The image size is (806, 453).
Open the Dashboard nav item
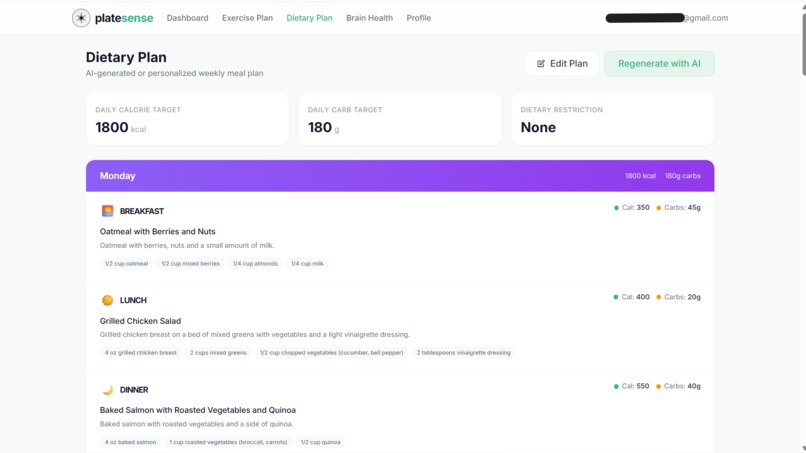(x=188, y=18)
